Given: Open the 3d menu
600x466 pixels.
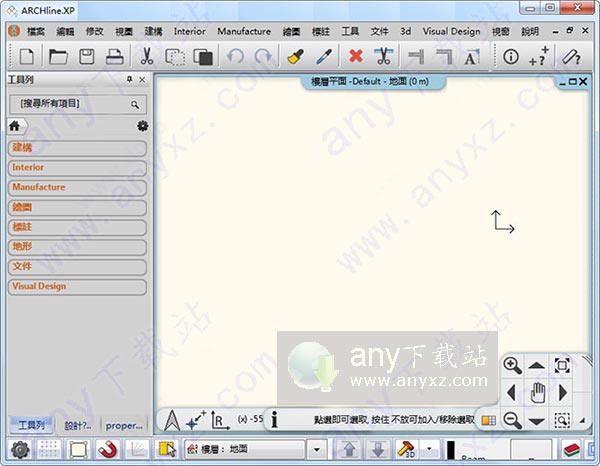Looking at the screenshot, I should (406, 31).
